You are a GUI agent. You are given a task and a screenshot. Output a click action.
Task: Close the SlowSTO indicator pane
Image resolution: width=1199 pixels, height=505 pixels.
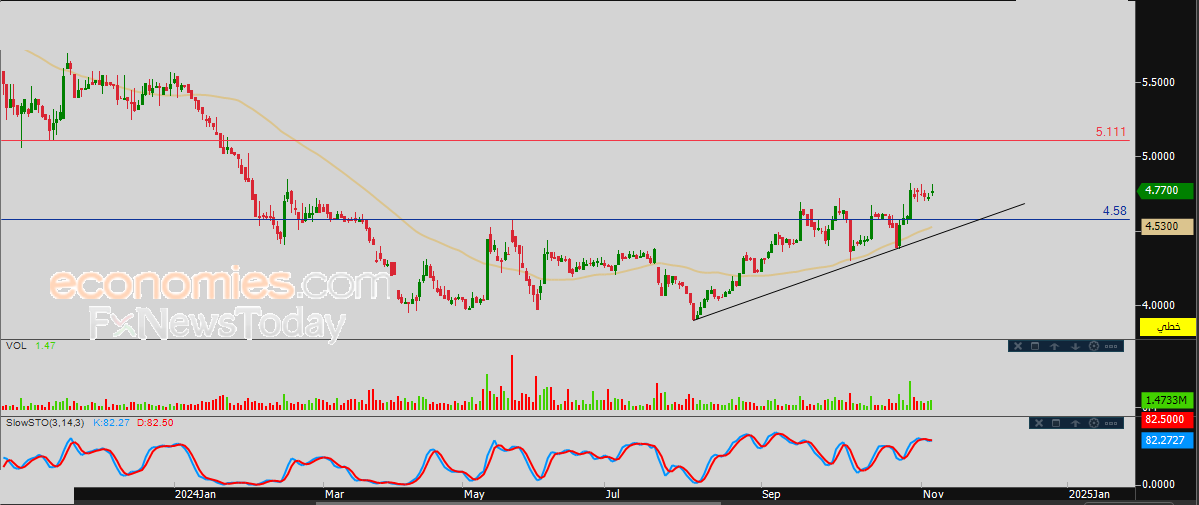tap(1039, 423)
